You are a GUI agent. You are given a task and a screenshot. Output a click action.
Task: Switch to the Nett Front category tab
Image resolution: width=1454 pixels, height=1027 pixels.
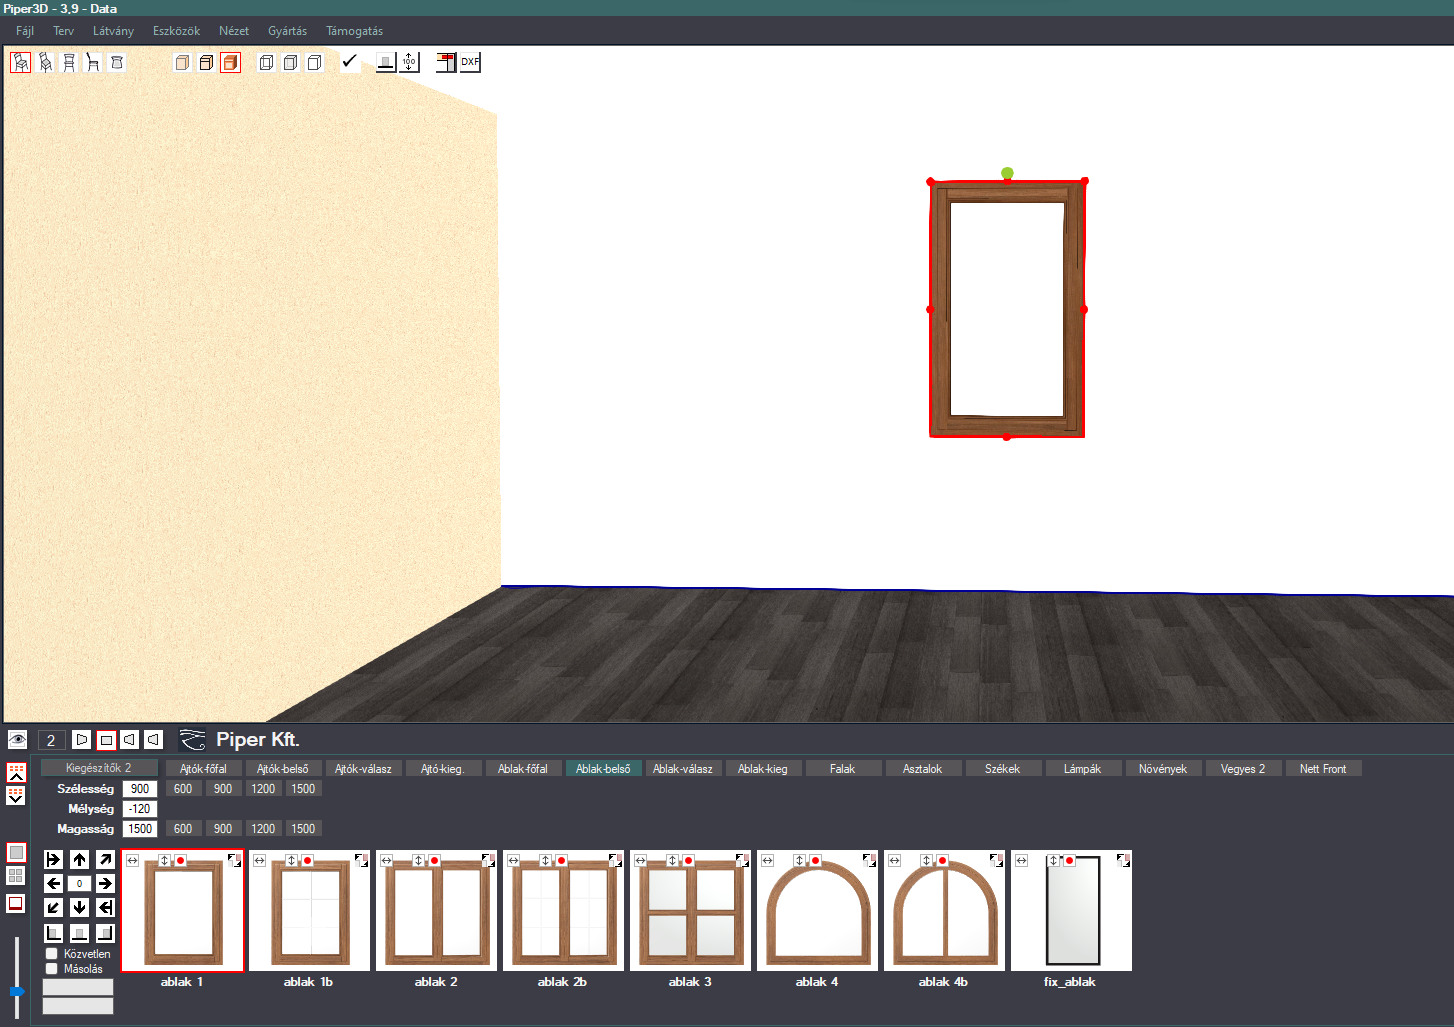pos(1323,769)
